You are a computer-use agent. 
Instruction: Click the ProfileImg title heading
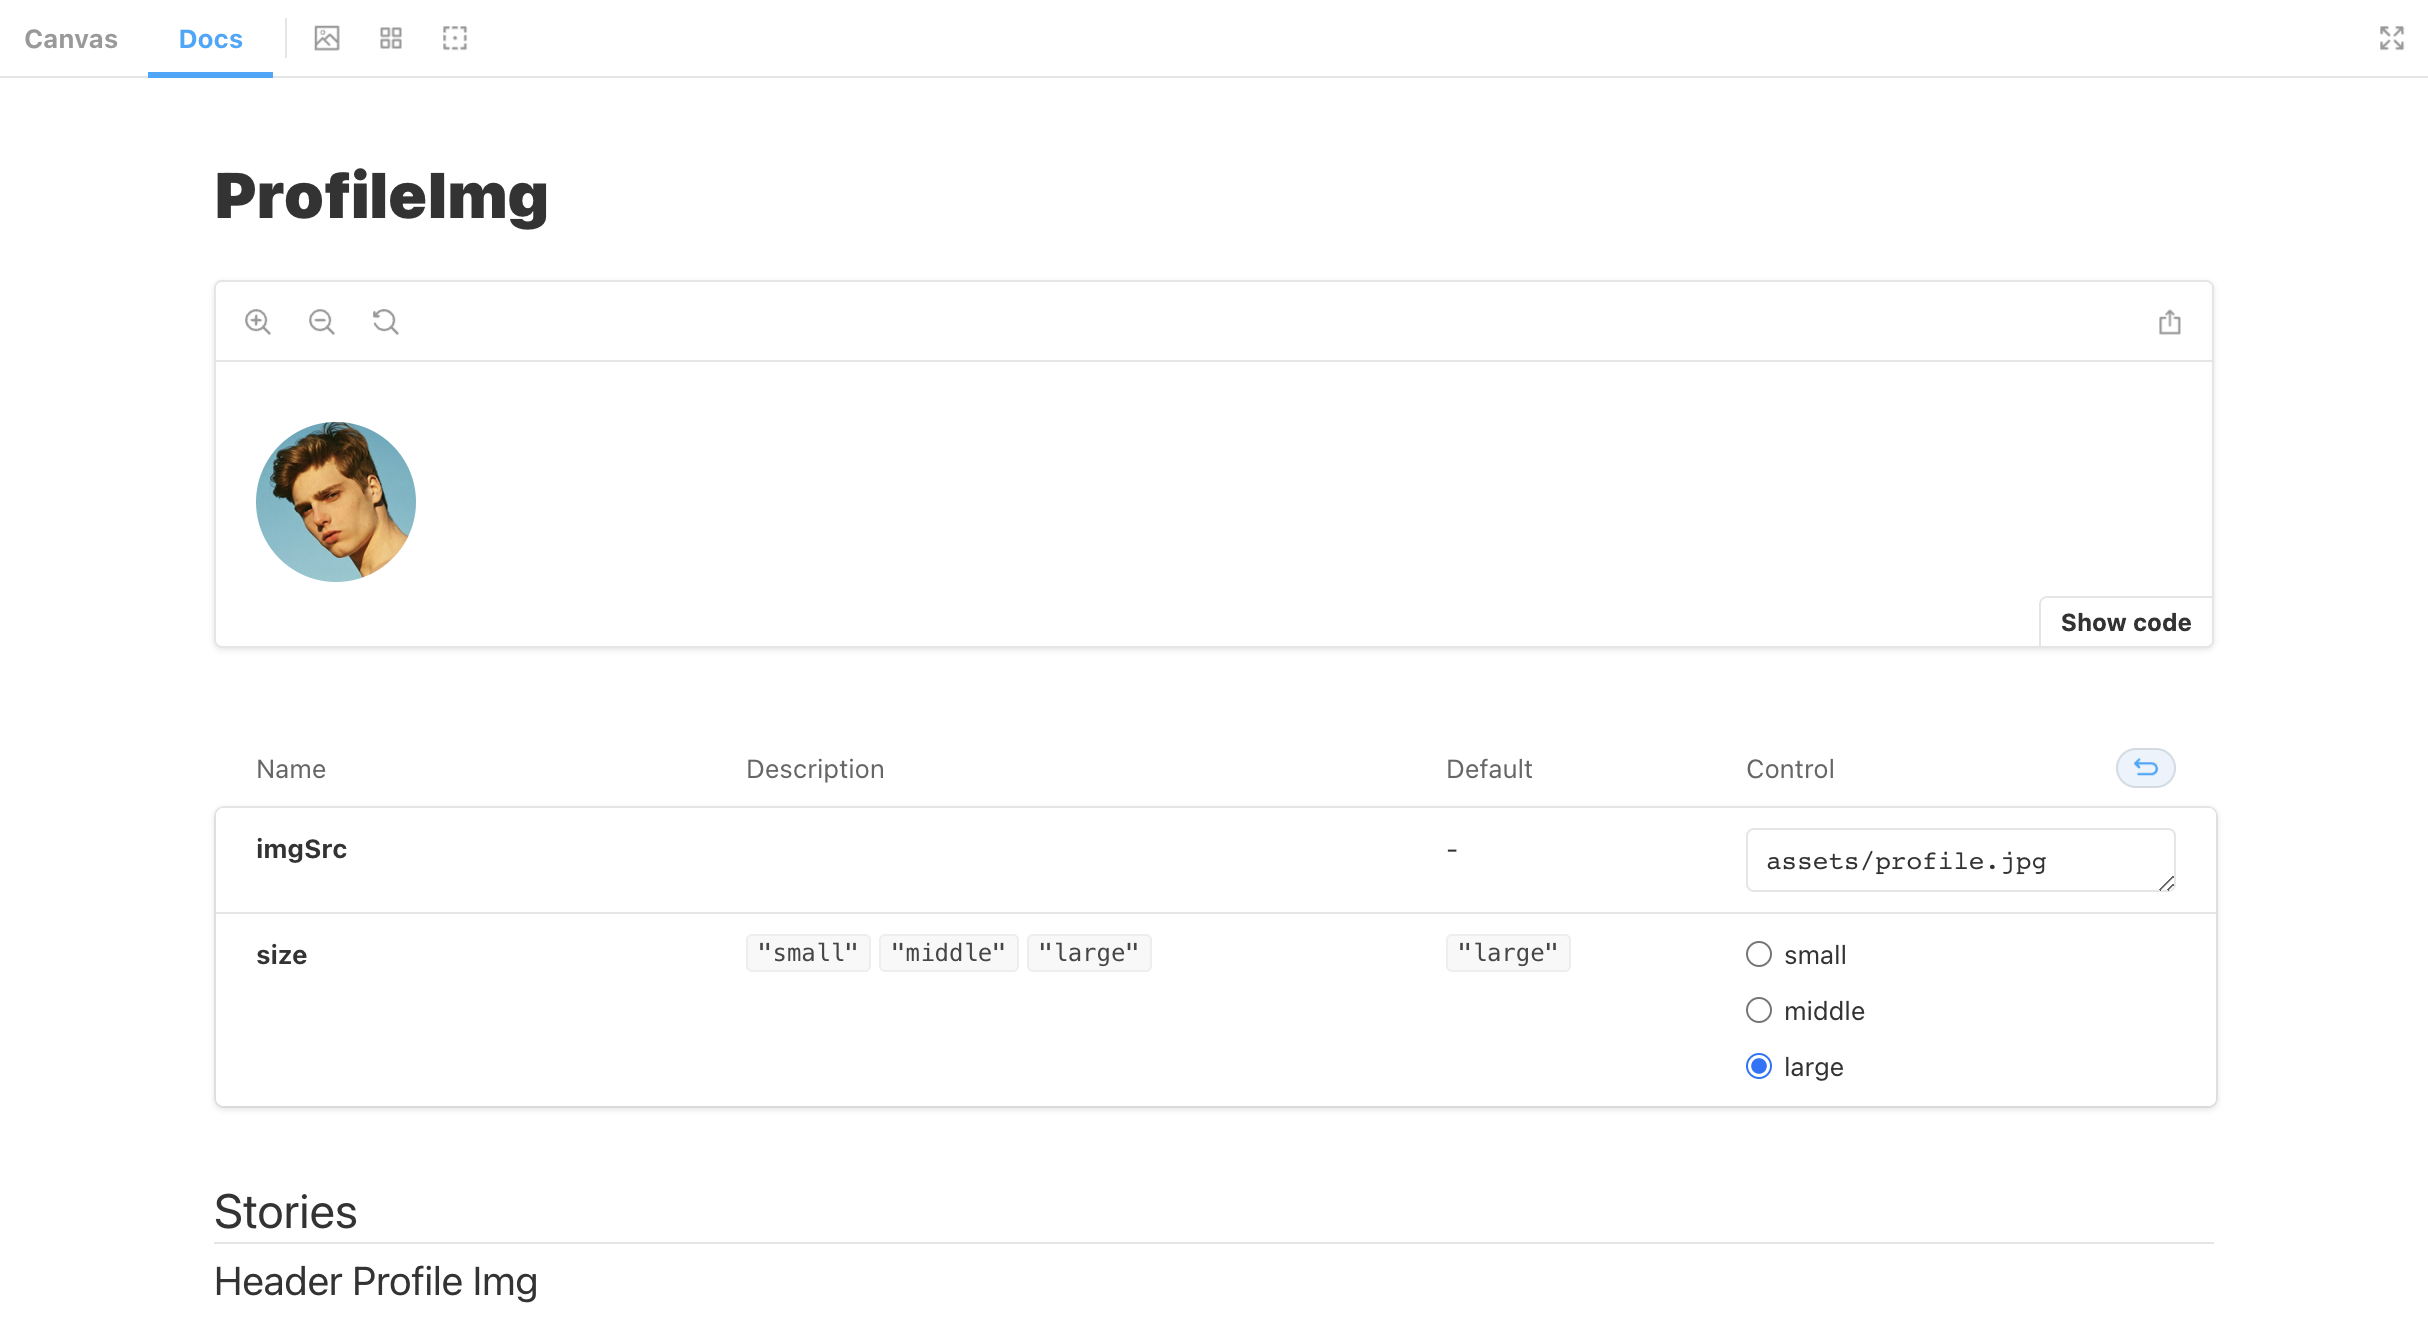point(381,196)
